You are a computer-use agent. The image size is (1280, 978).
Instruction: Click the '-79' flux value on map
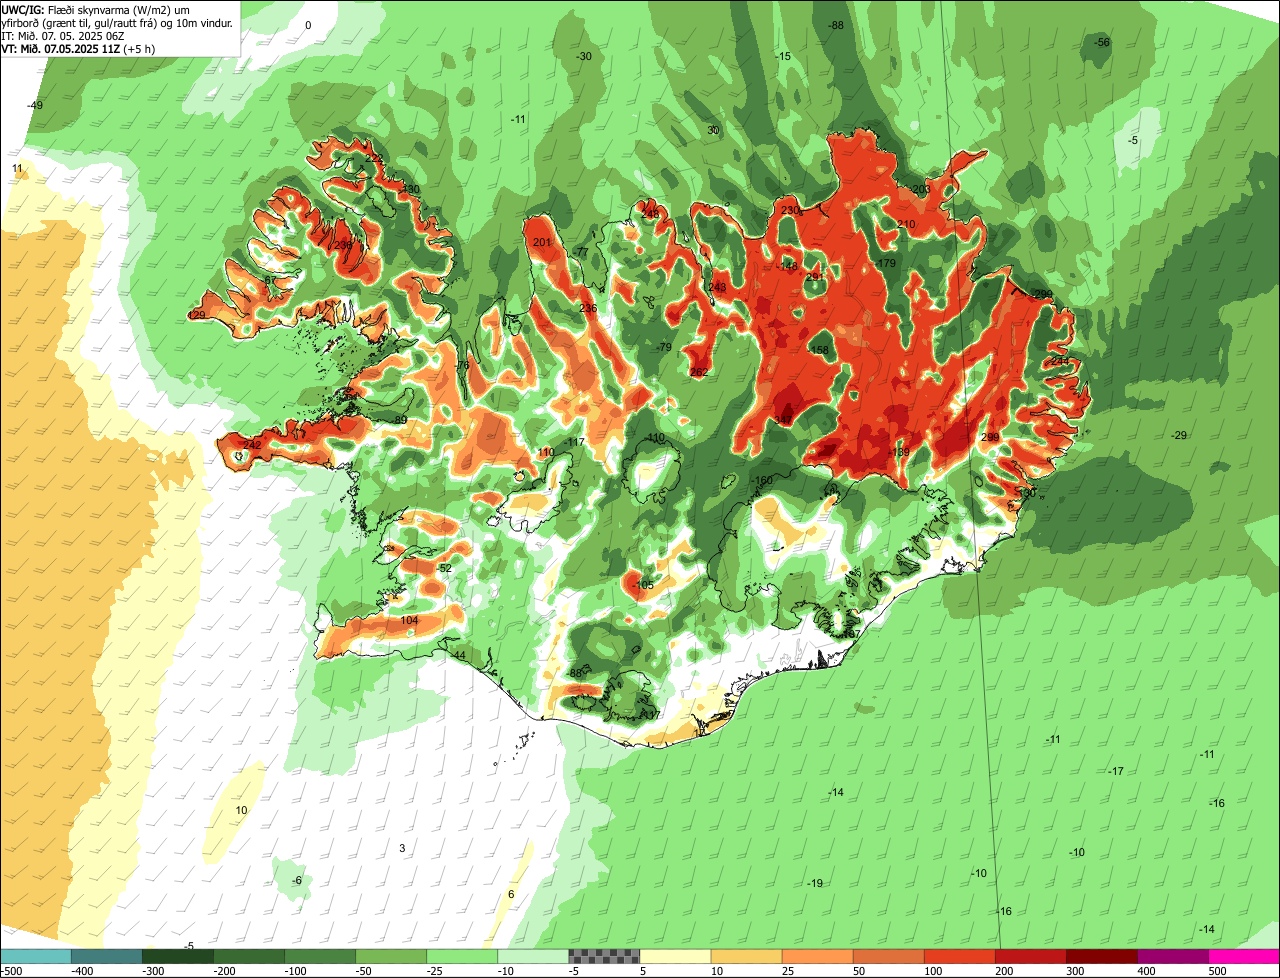pyautogui.click(x=664, y=347)
